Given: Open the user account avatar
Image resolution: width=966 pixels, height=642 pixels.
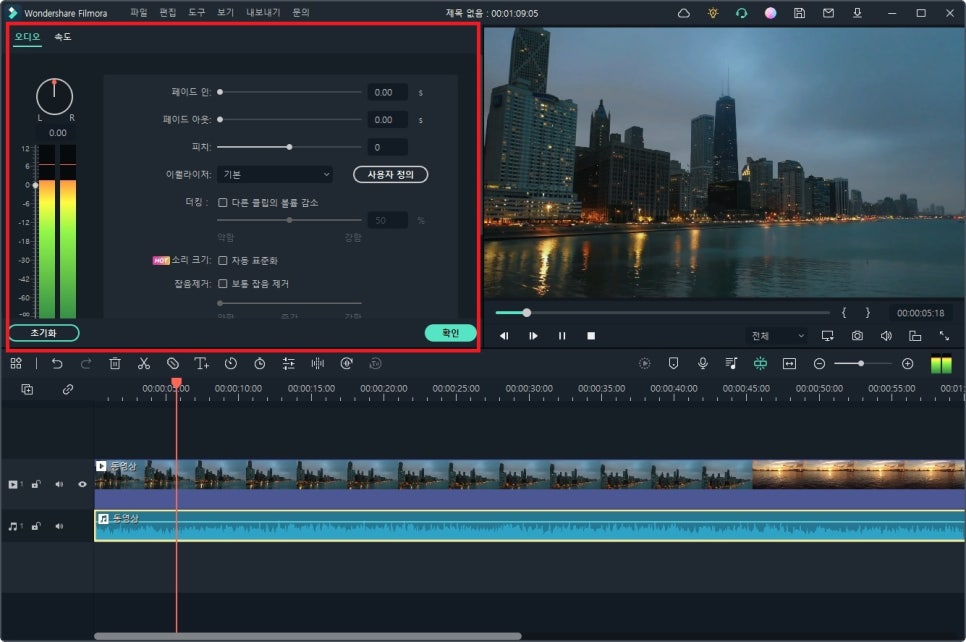Looking at the screenshot, I should tap(771, 13).
